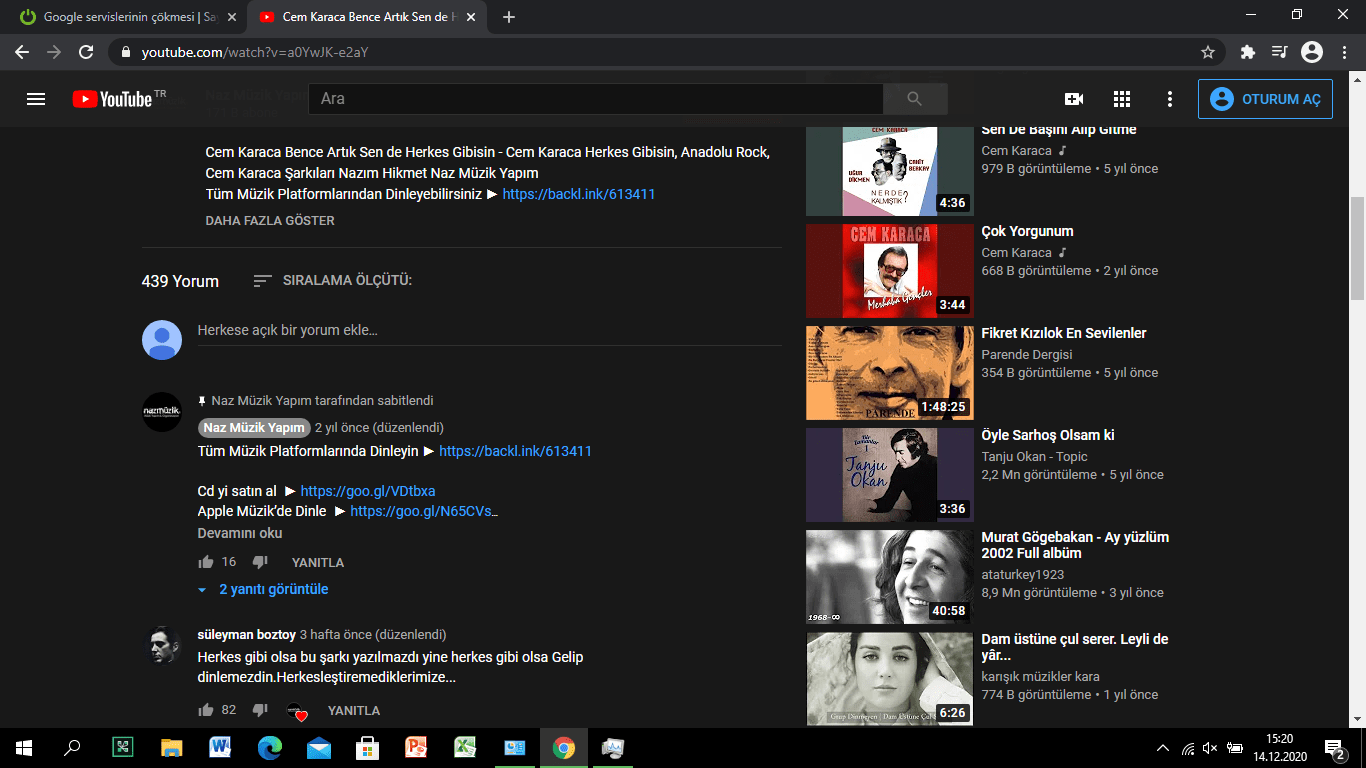Open the Parende Dergisi channel name

click(1027, 355)
